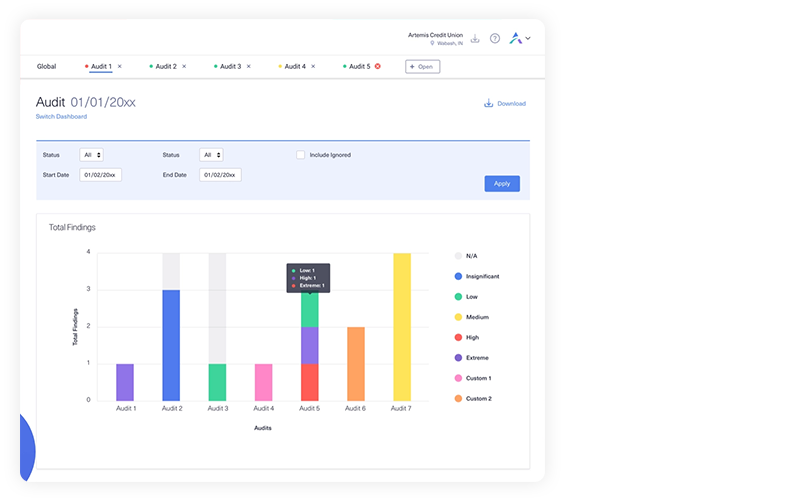The width and height of the screenshot is (800, 500).
Task: Toggle the Medium legend item
Action: click(471, 317)
